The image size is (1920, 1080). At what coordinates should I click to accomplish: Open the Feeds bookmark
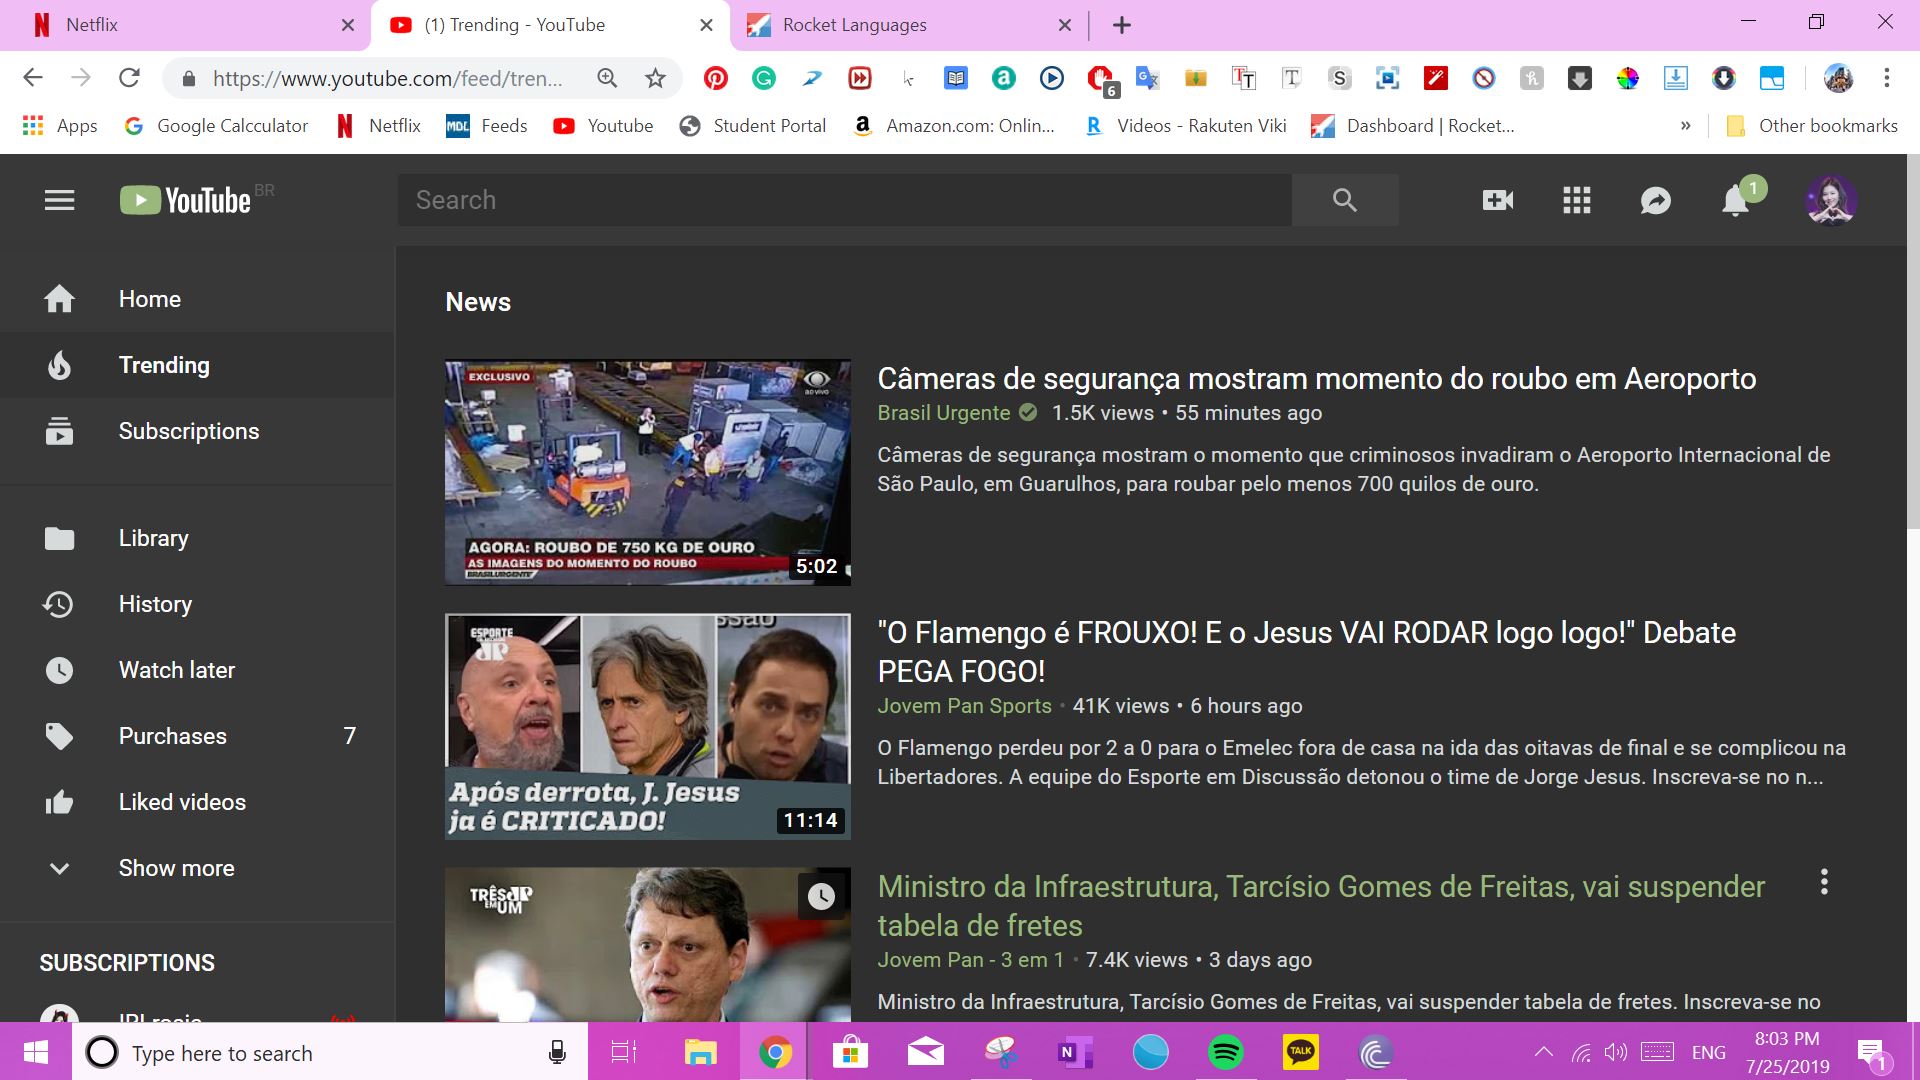point(486,126)
